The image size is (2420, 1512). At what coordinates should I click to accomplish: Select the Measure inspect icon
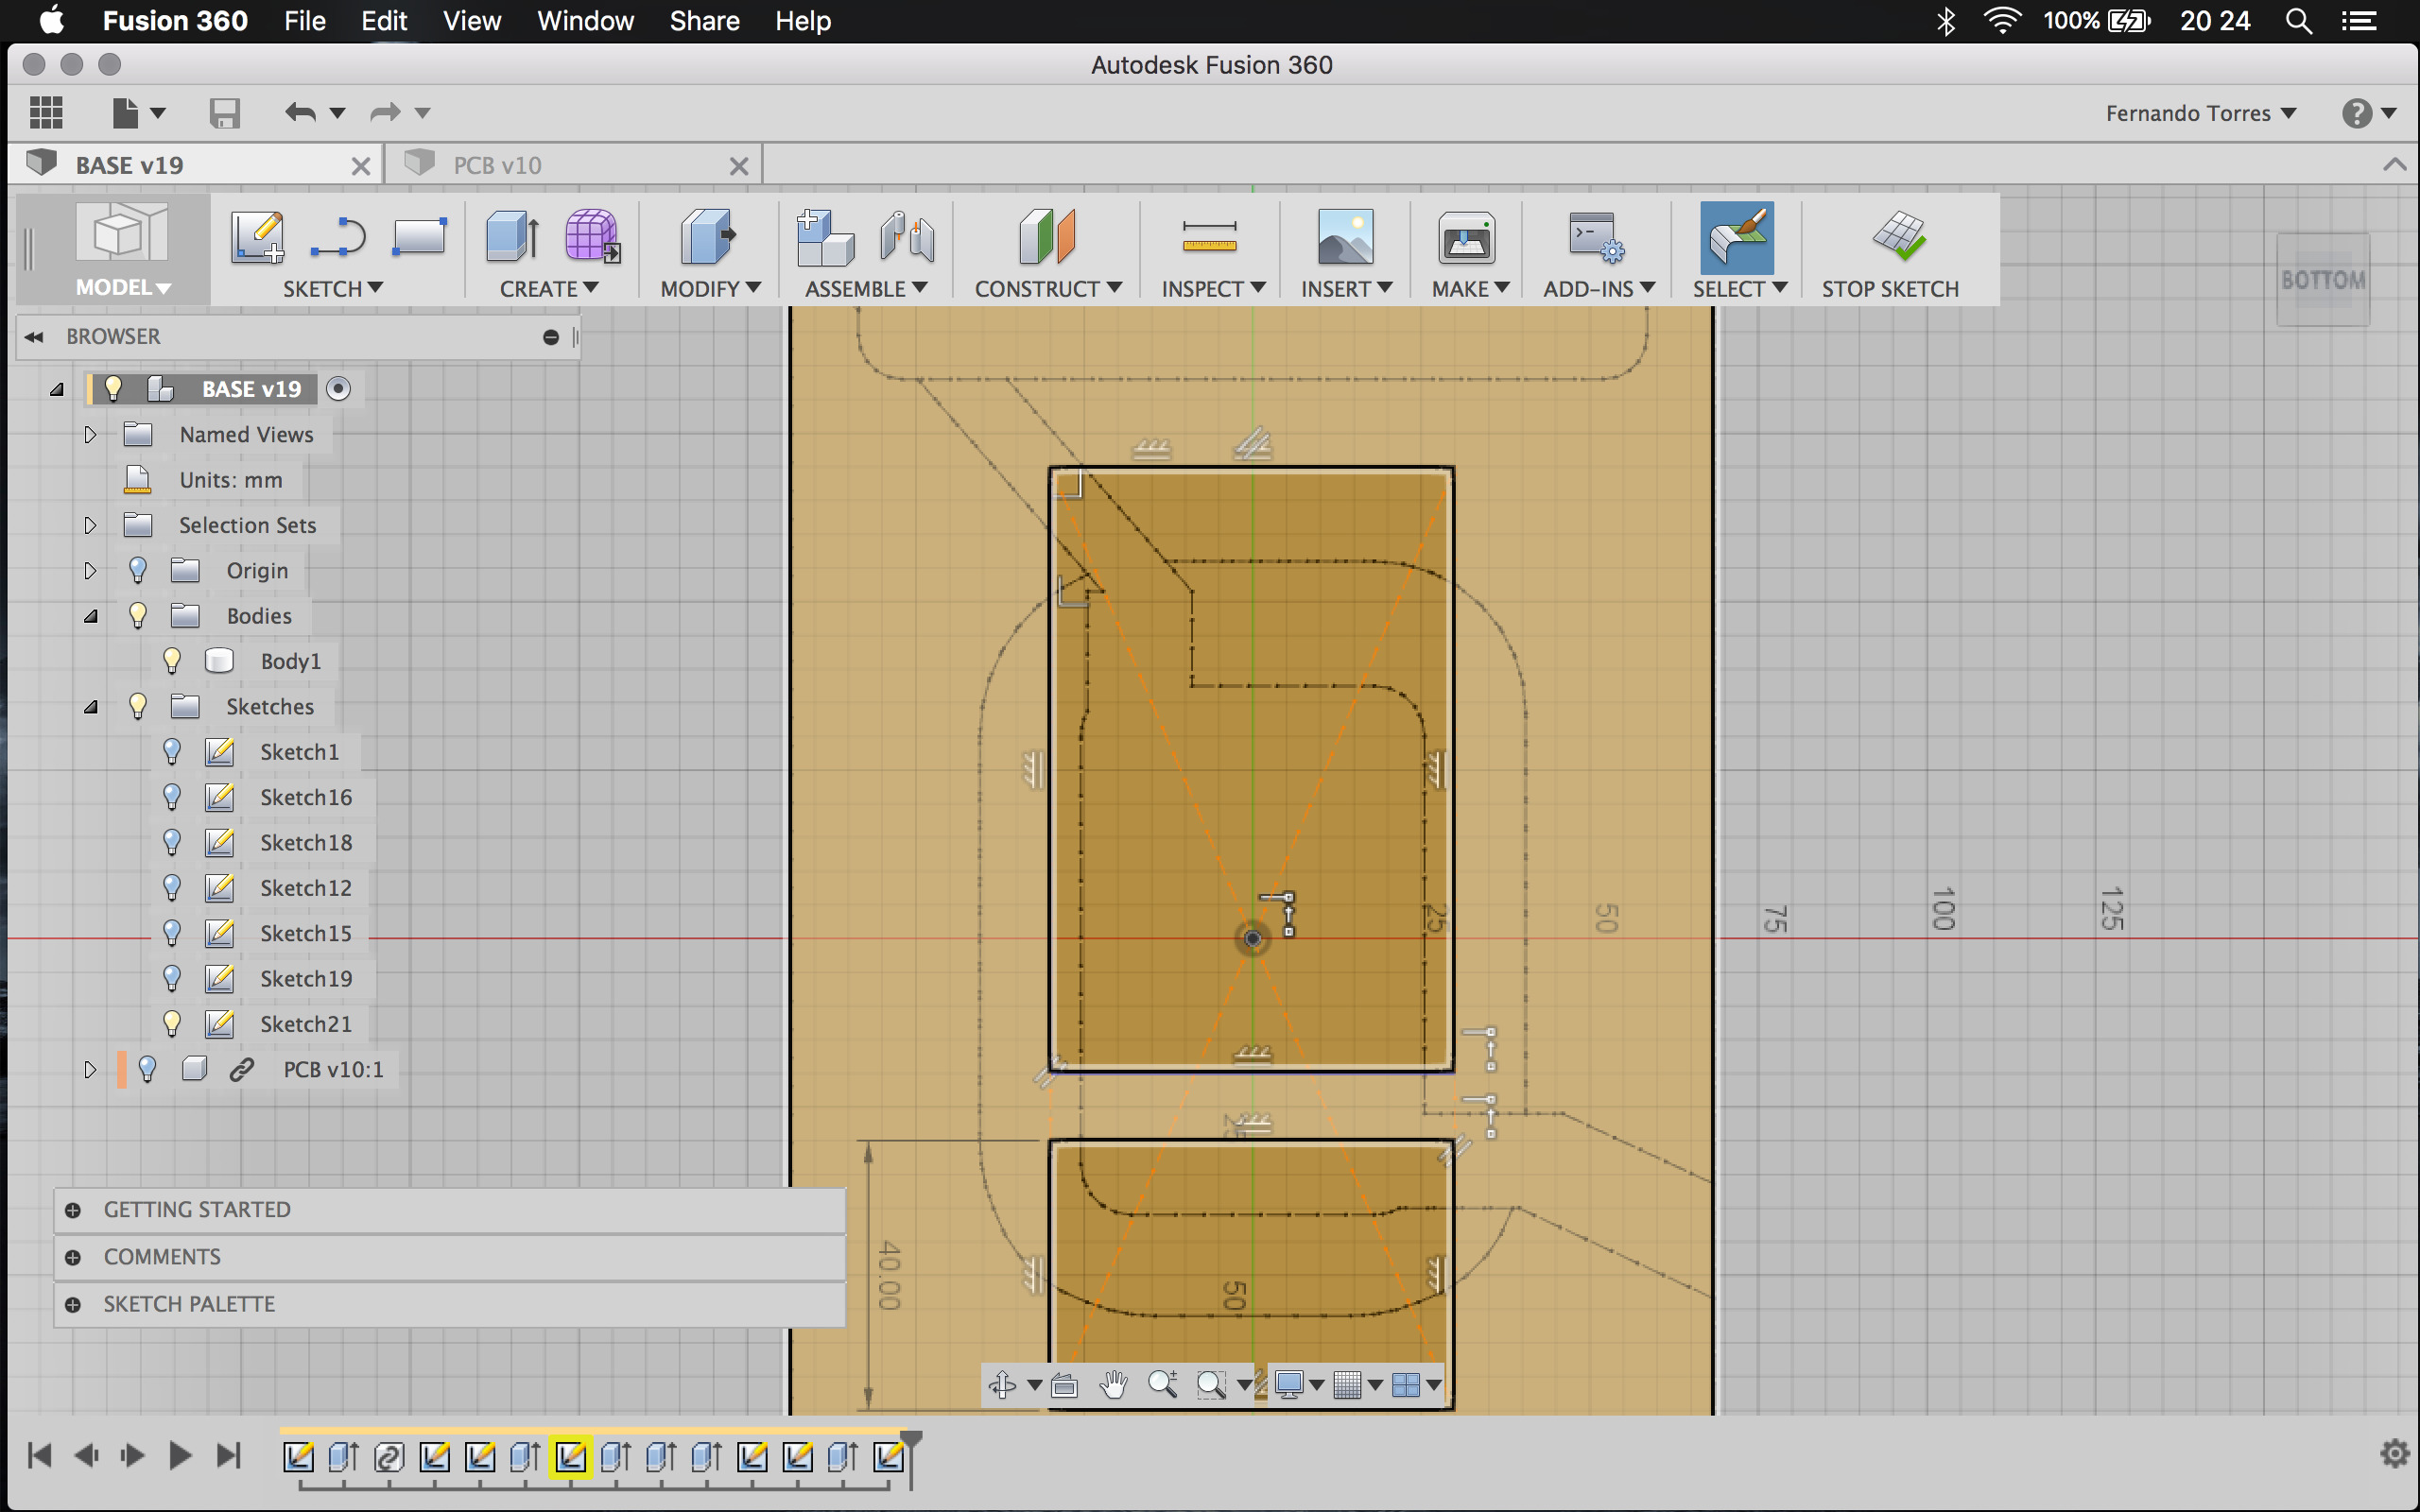[x=1209, y=238]
